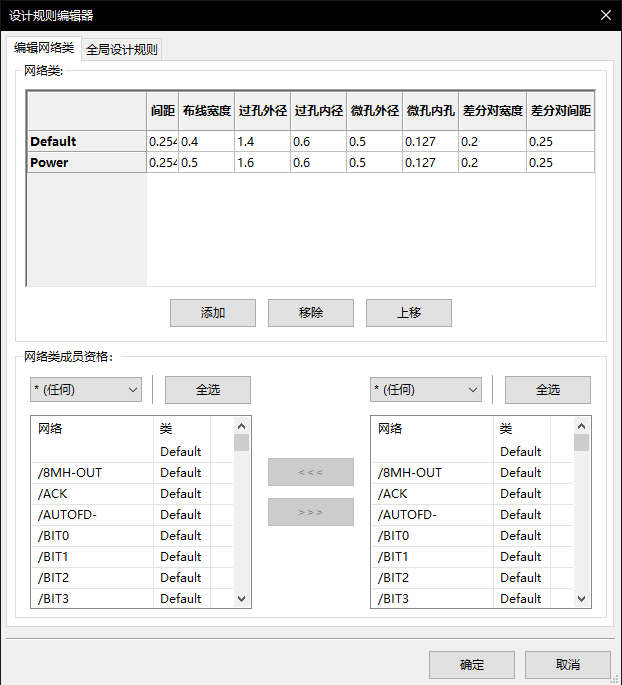Click Default row 差分对间距 cell 0.25
622x685 pixels.
[x=560, y=142]
